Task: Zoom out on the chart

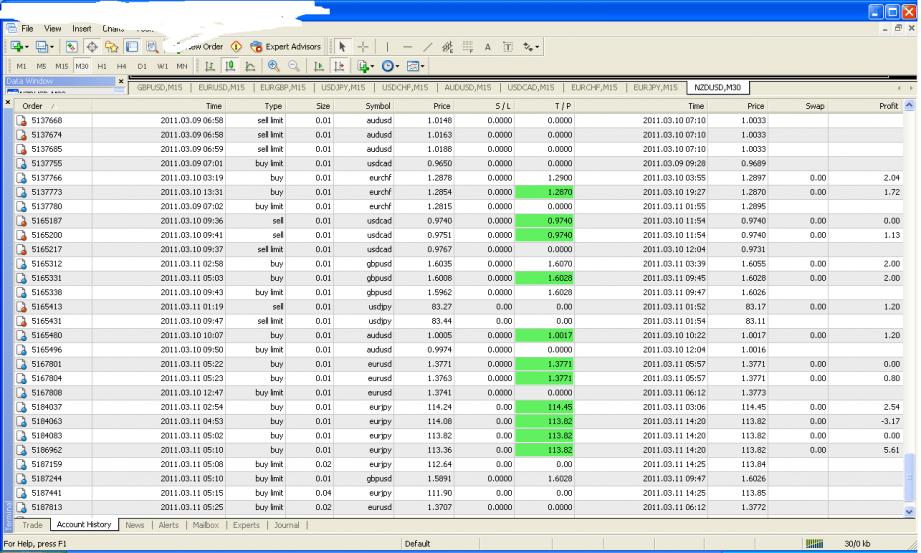Action: 294,66
